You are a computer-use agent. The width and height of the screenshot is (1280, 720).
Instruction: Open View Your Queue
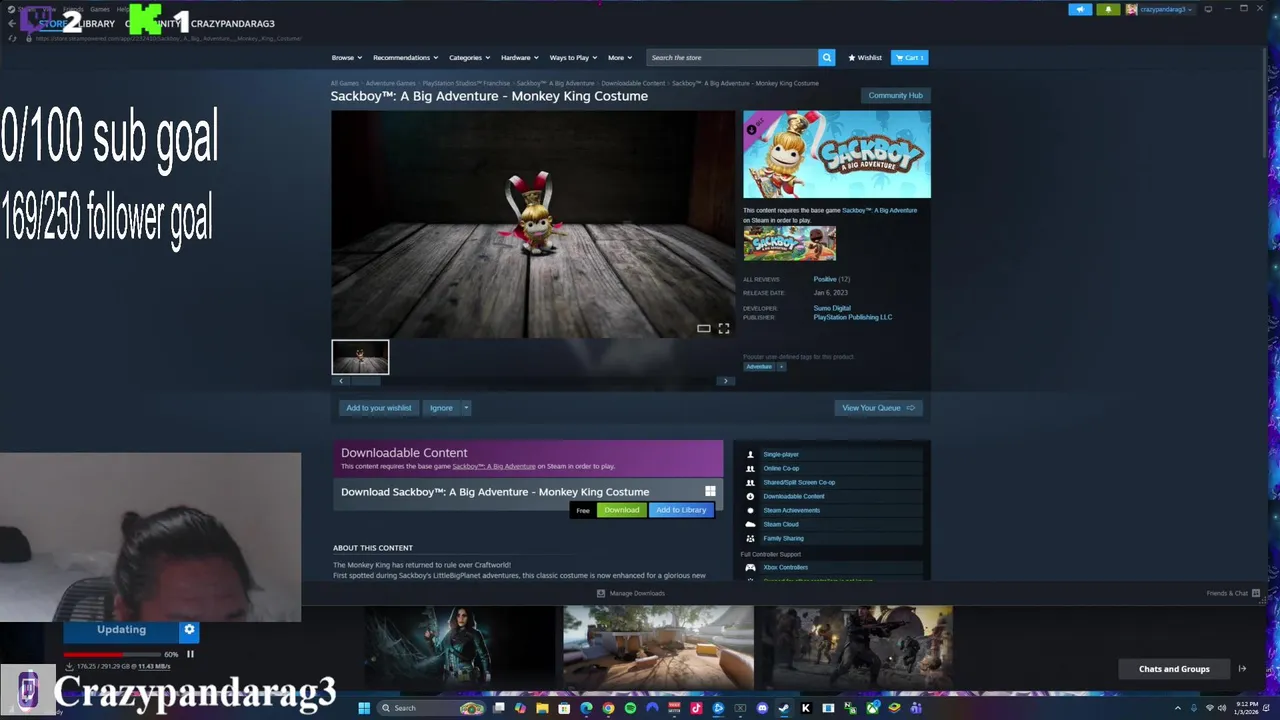click(878, 408)
